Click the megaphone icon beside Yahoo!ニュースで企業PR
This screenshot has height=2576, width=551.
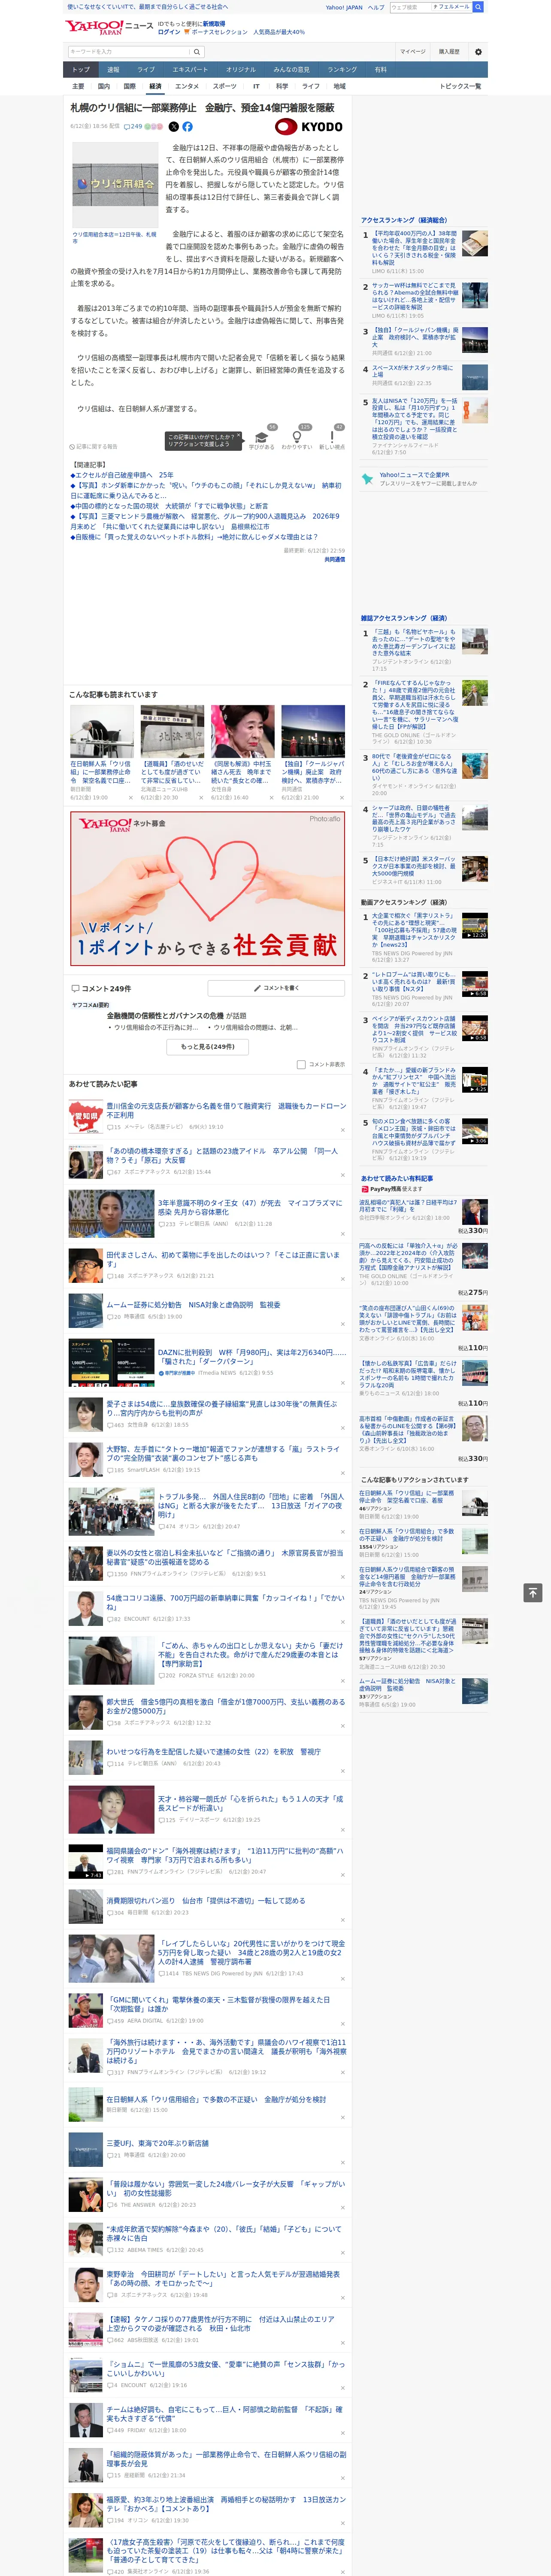(x=368, y=479)
